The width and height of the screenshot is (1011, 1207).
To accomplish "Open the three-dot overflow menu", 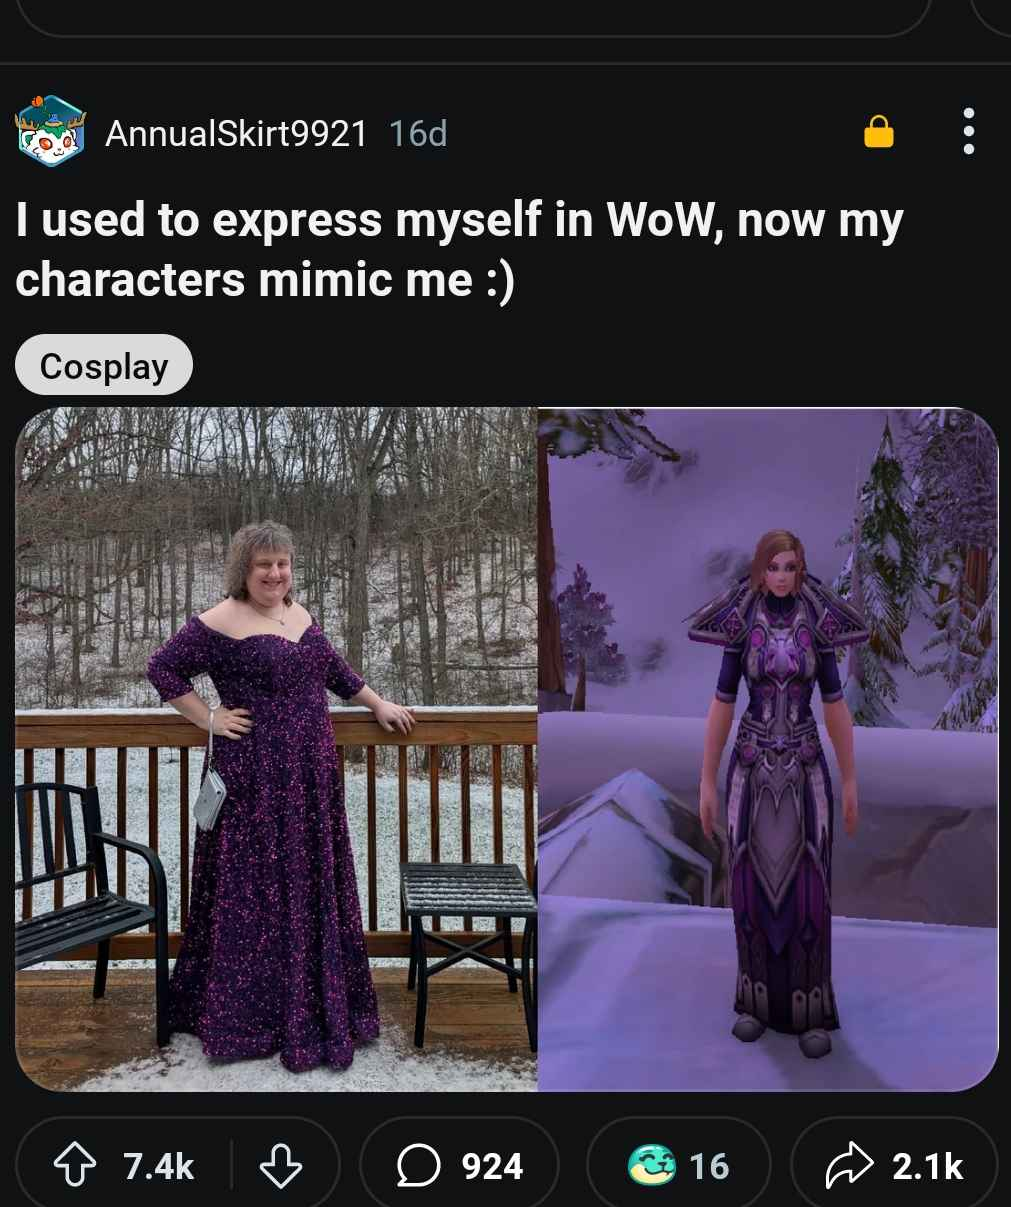I will coord(968,131).
